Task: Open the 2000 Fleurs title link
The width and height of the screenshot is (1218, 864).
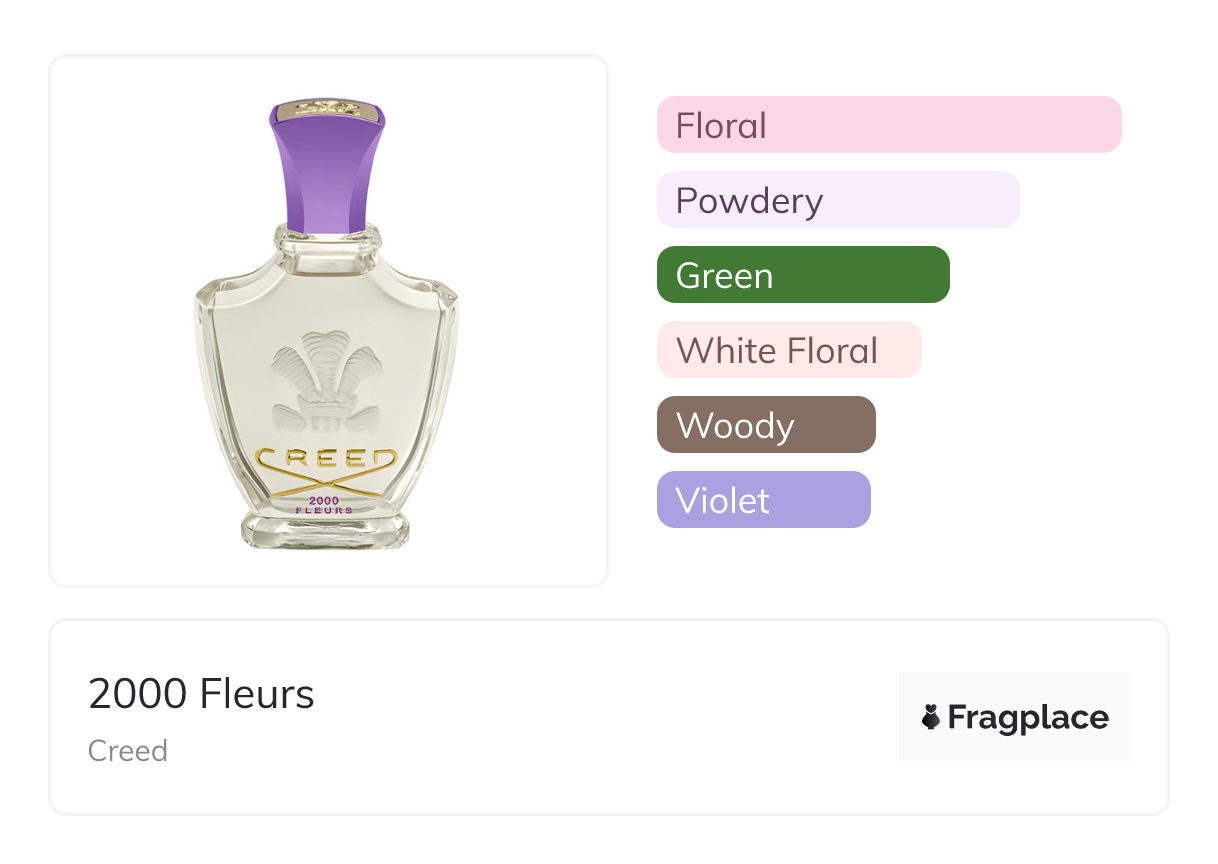Action: tap(201, 694)
